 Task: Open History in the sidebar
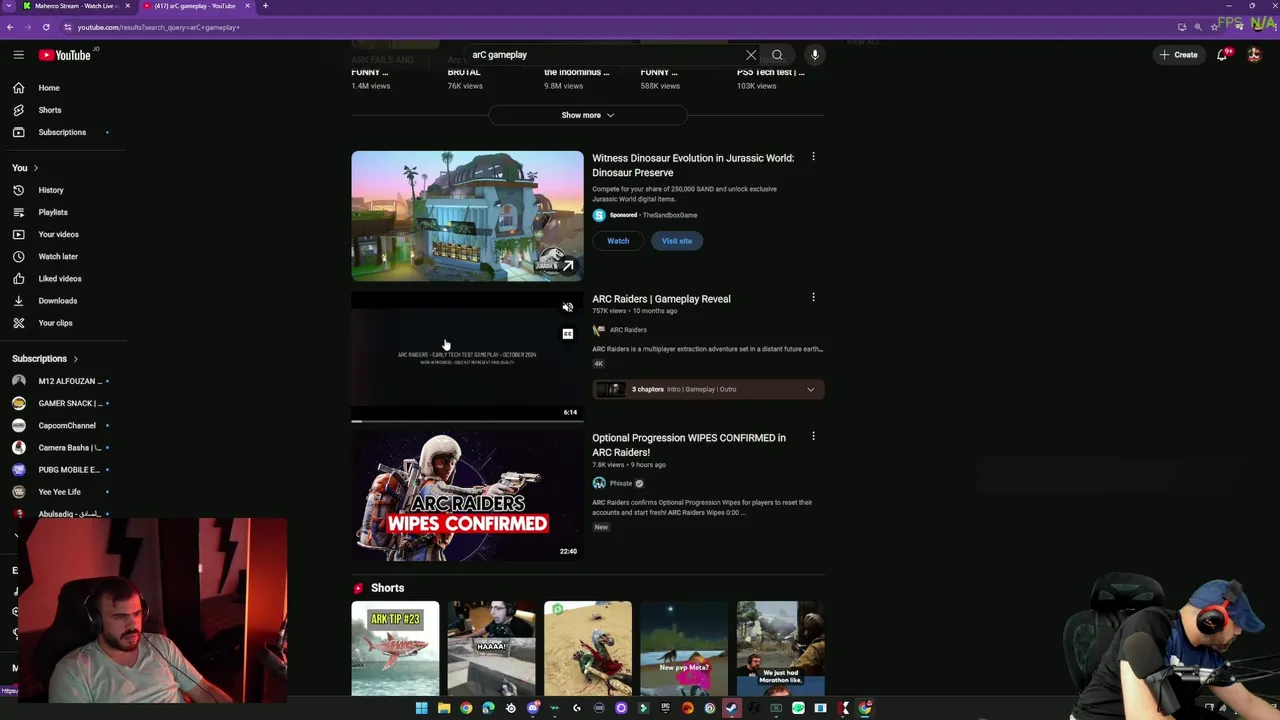click(50, 190)
